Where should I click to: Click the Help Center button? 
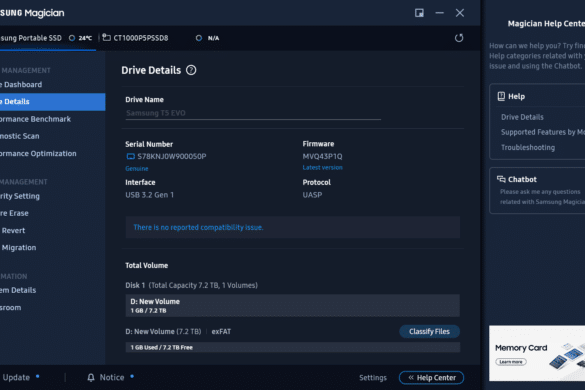(x=431, y=378)
